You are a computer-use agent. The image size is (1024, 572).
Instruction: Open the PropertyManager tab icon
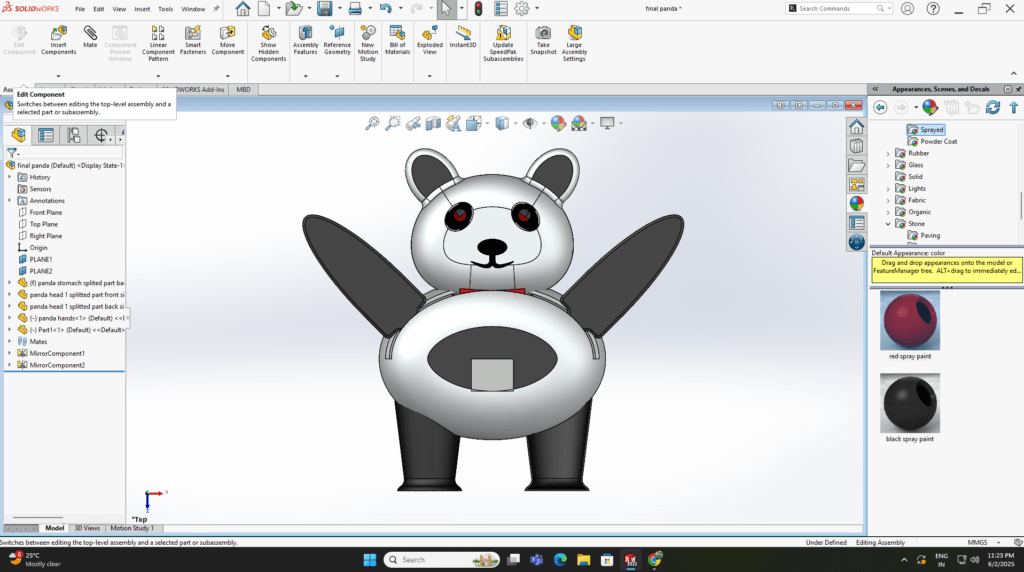[46, 135]
